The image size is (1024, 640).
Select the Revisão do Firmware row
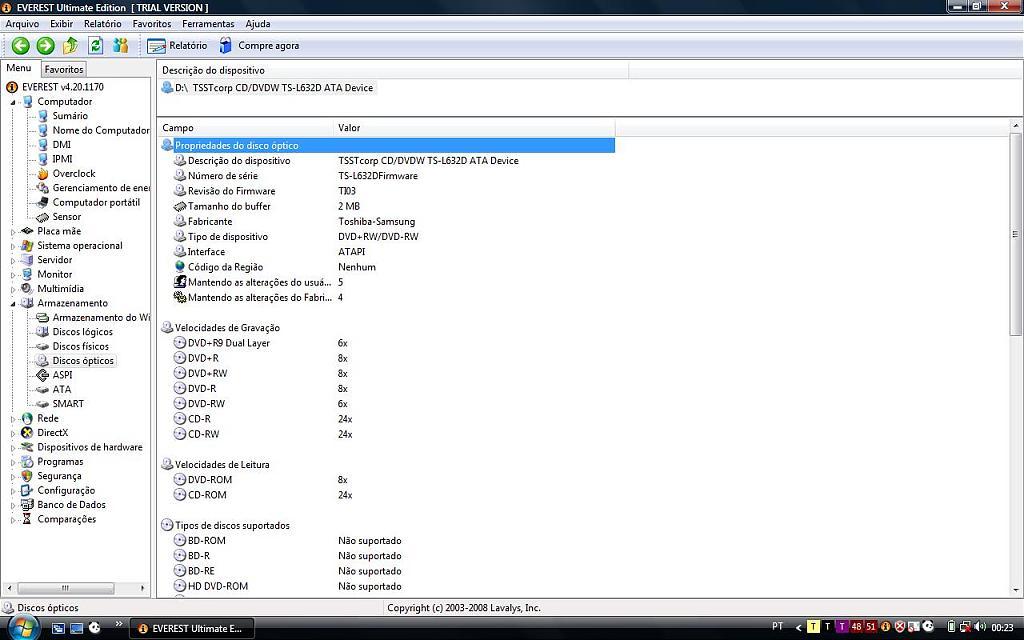387,191
